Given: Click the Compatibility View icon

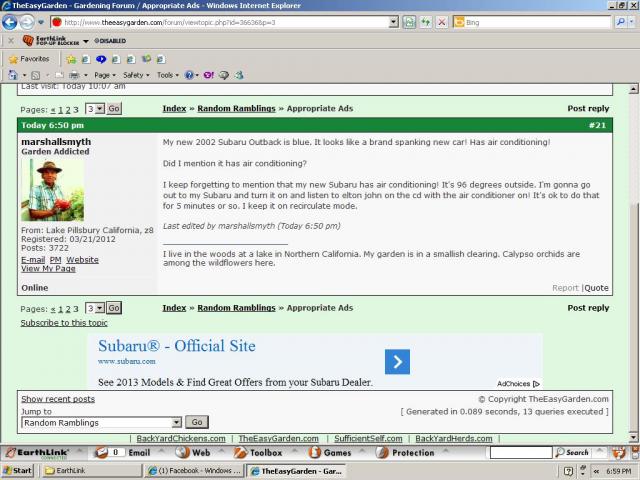Looking at the screenshot, I should 409,22.
